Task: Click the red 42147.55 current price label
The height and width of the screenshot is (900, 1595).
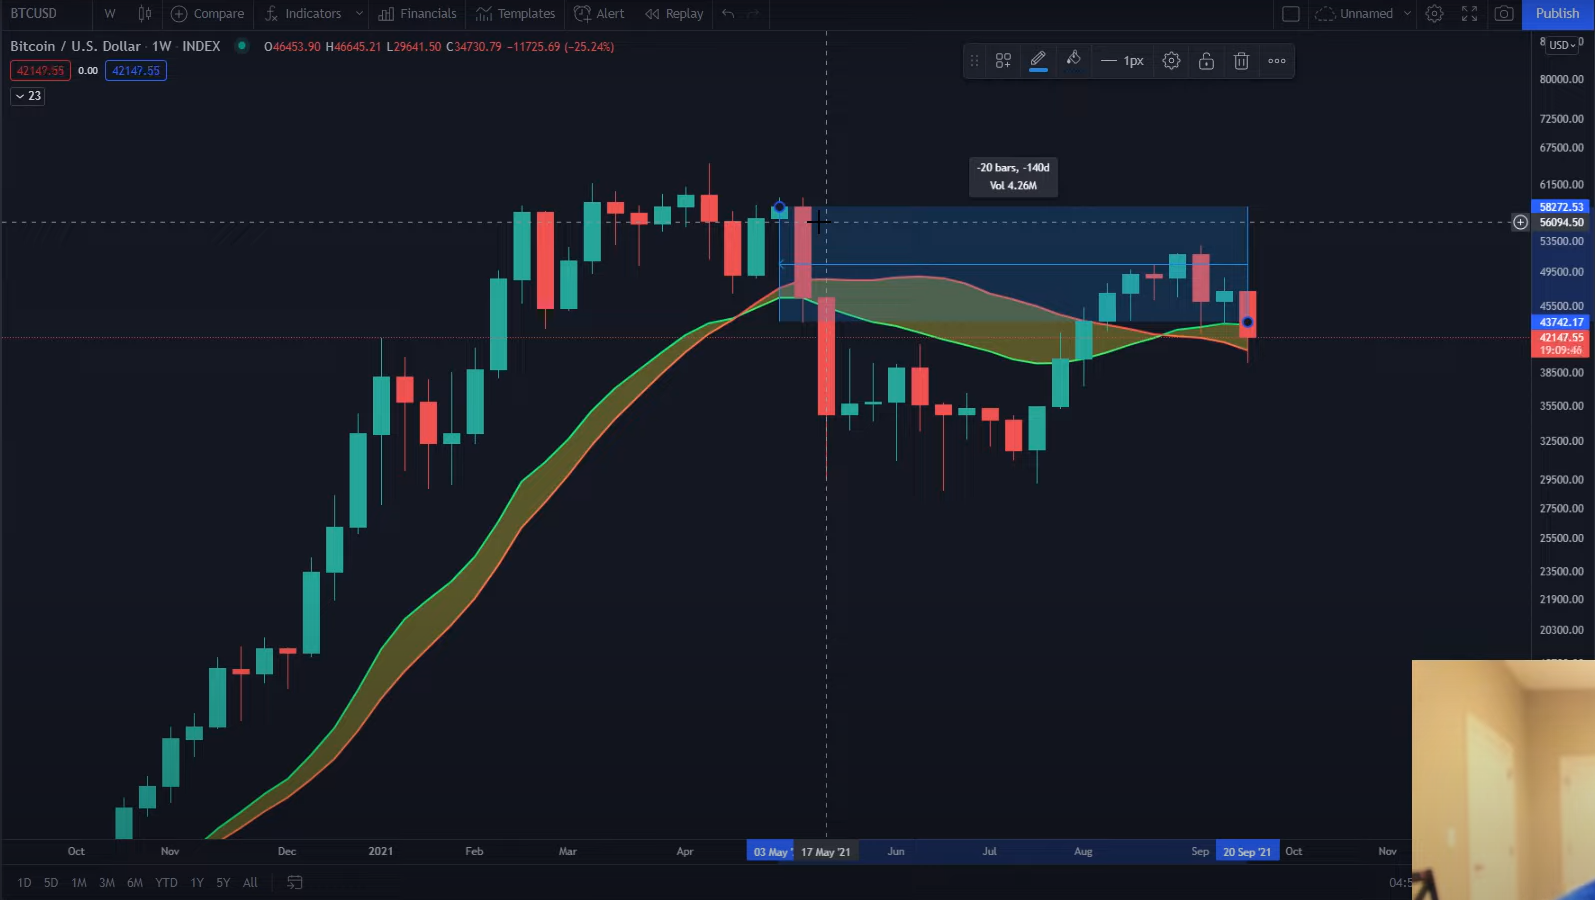Action: pyautogui.click(x=1560, y=343)
